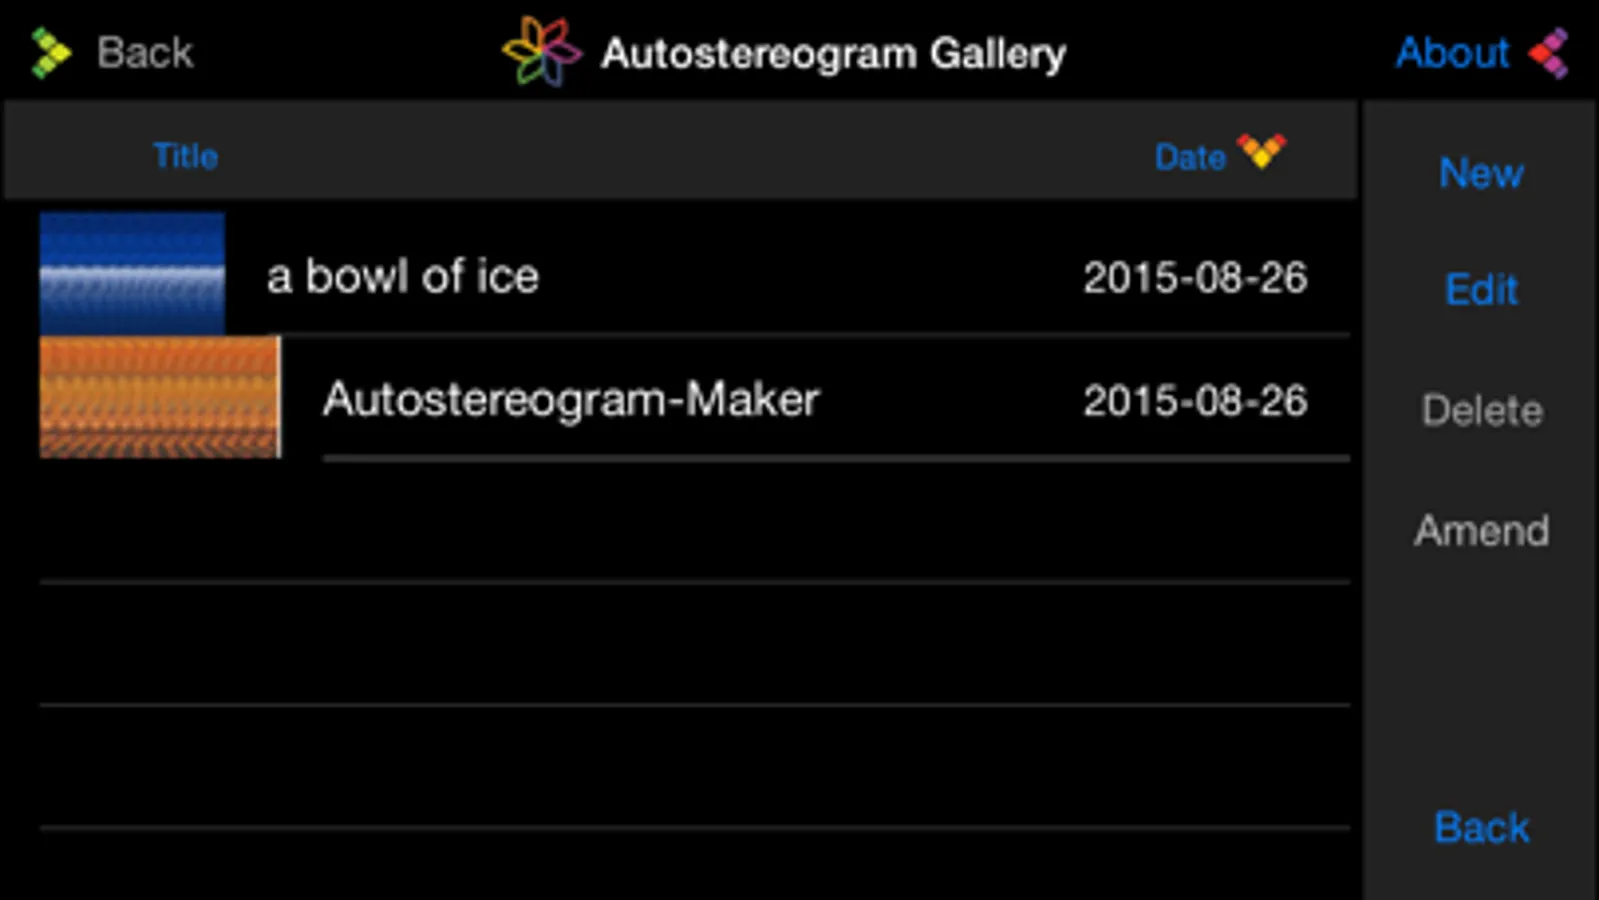
Task: Click the colorful flower app logo
Action: [541, 52]
